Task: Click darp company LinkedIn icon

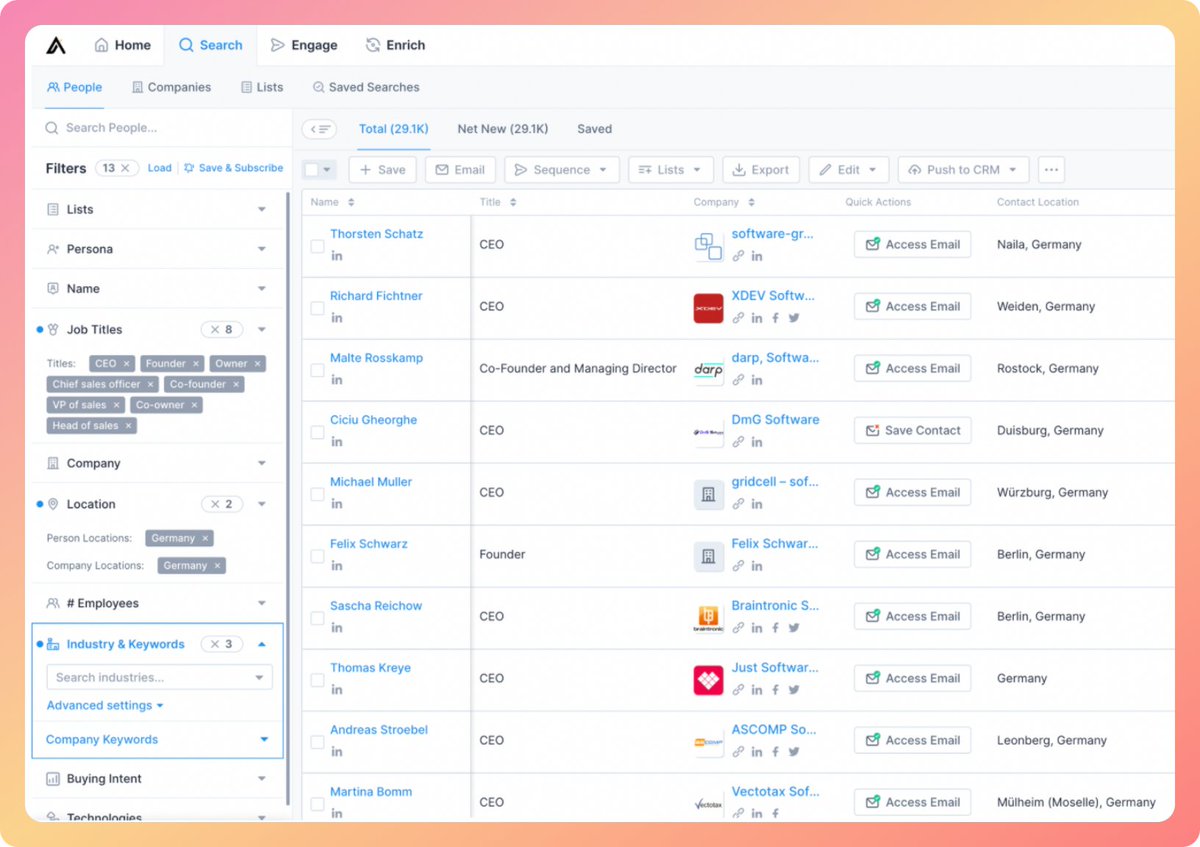Action: [757, 380]
